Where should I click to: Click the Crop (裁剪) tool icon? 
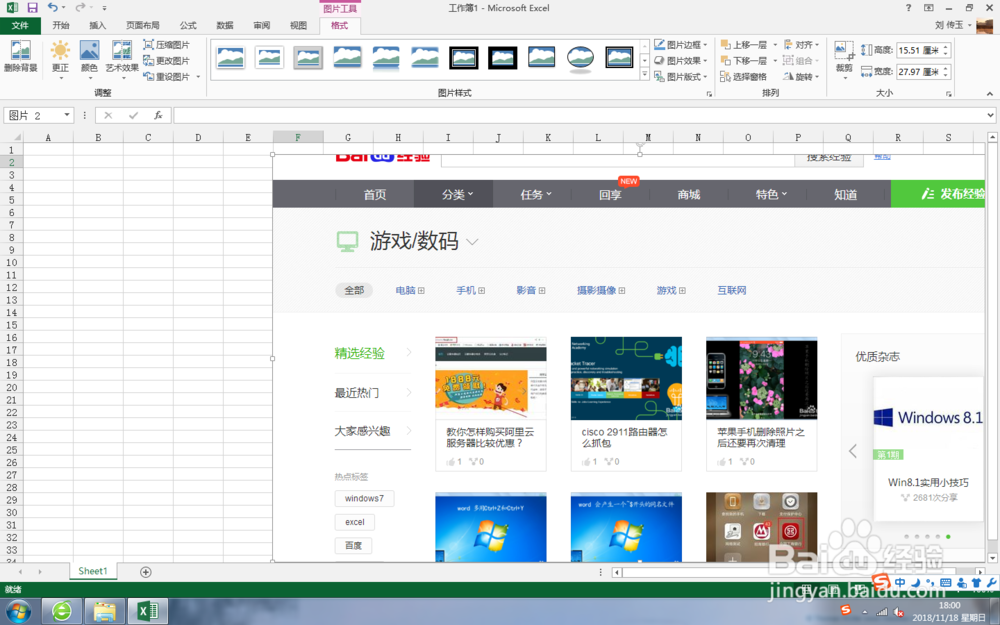point(844,50)
